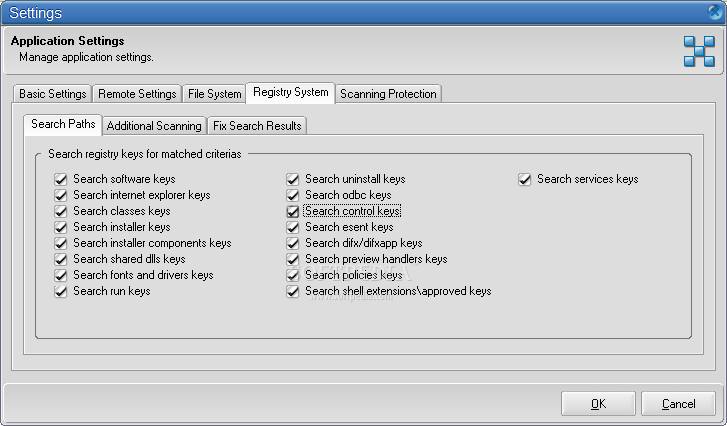Click the application settings logo icon
The image size is (727, 426).
(x=699, y=51)
